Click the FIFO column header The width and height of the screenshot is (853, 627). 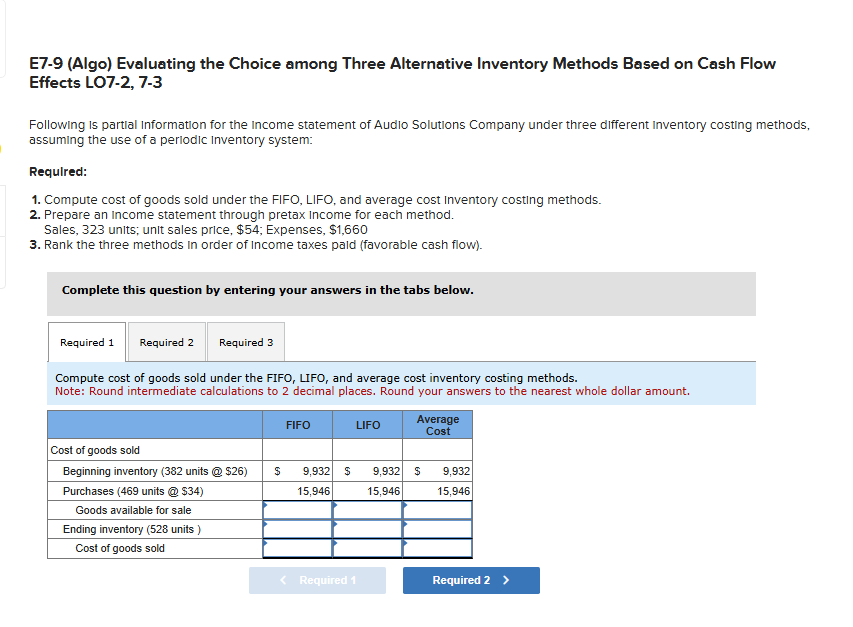[x=298, y=425]
